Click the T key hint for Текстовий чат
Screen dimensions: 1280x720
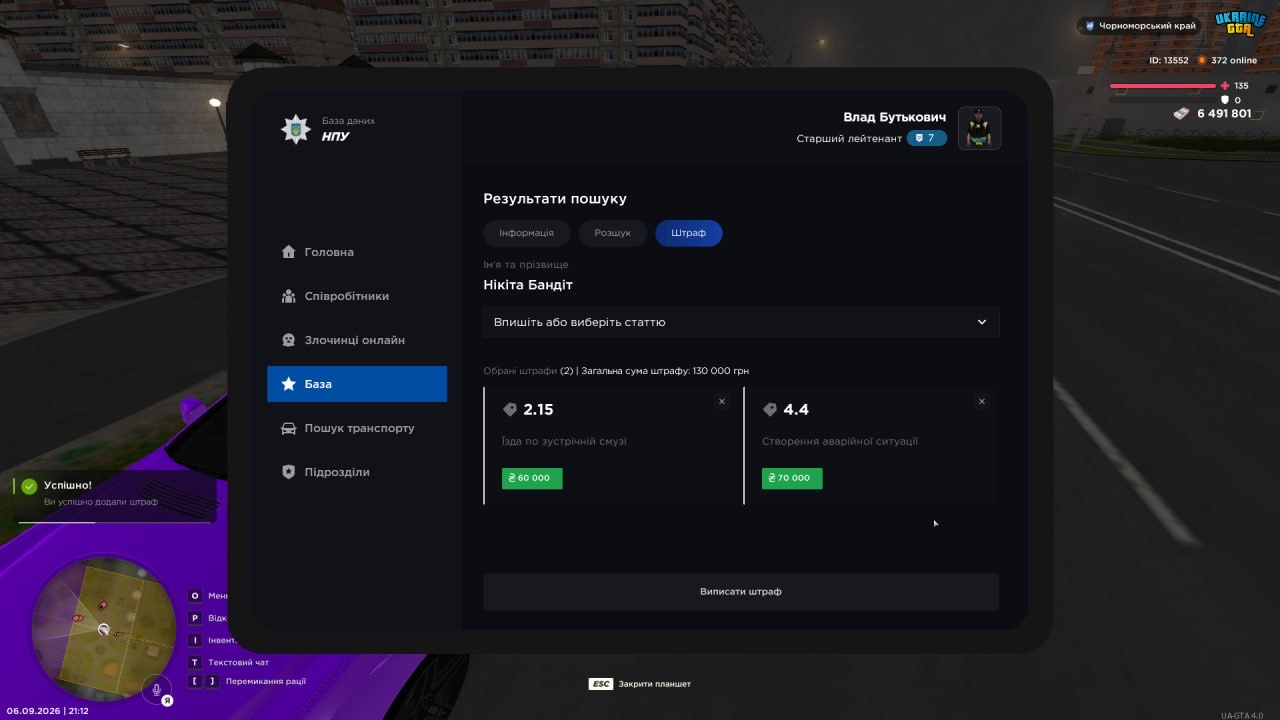(x=196, y=662)
